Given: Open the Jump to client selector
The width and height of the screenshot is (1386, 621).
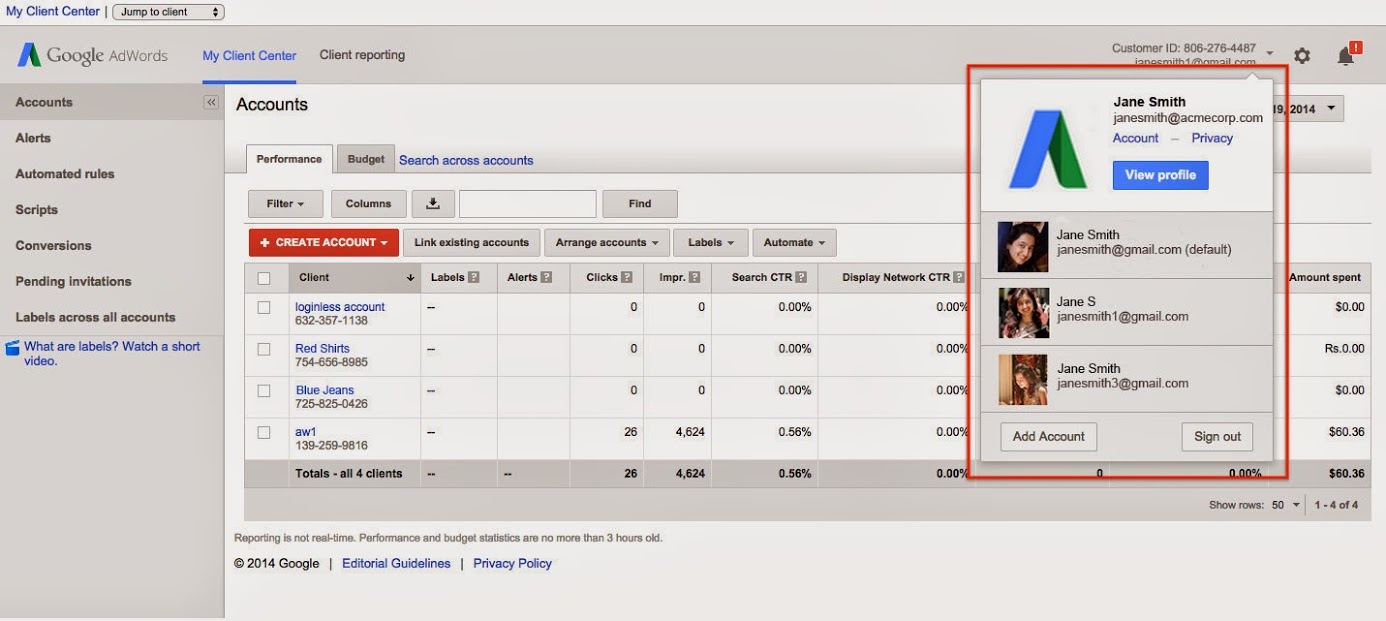Looking at the screenshot, I should point(168,12).
